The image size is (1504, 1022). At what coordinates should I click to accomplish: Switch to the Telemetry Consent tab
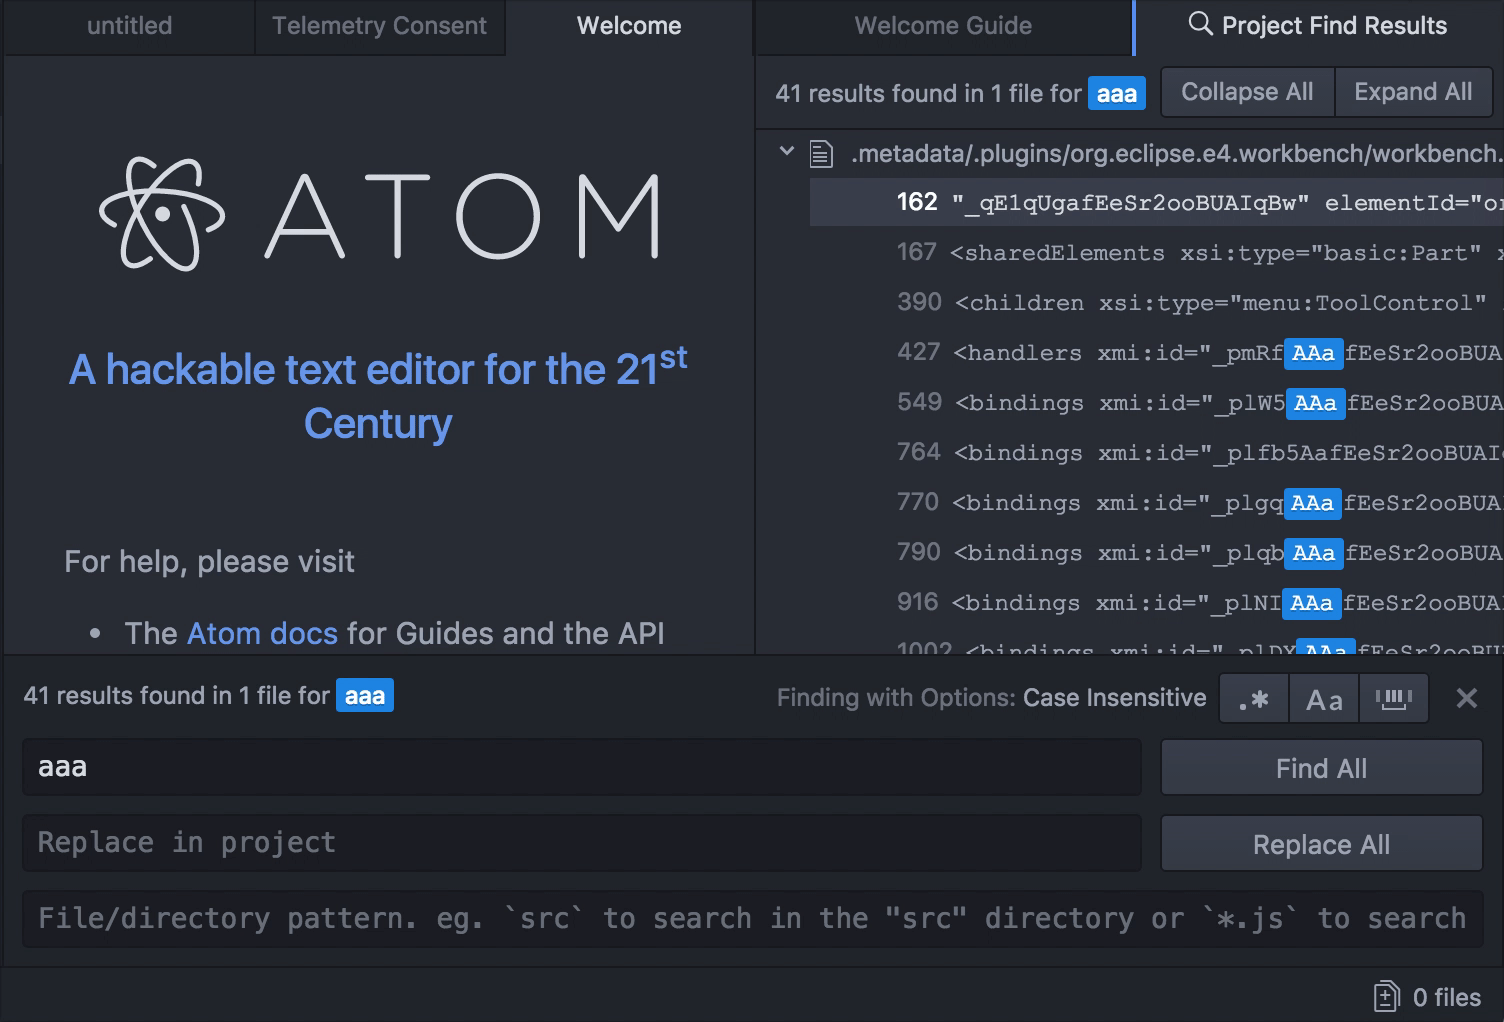[380, 25]
